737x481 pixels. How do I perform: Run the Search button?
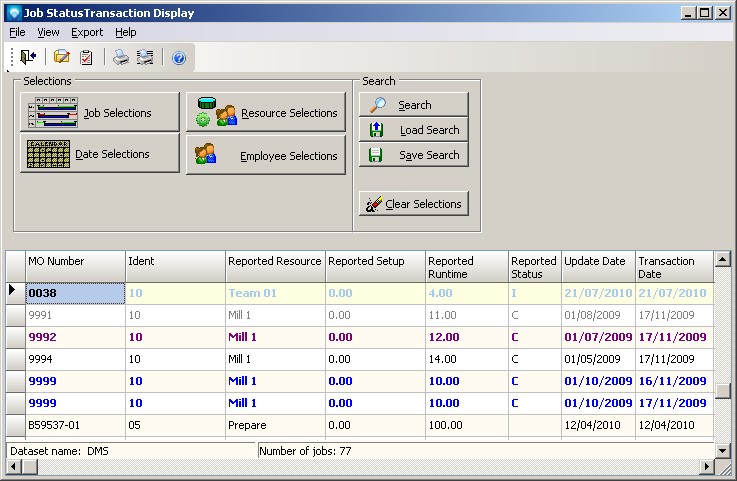pos(413,105)
